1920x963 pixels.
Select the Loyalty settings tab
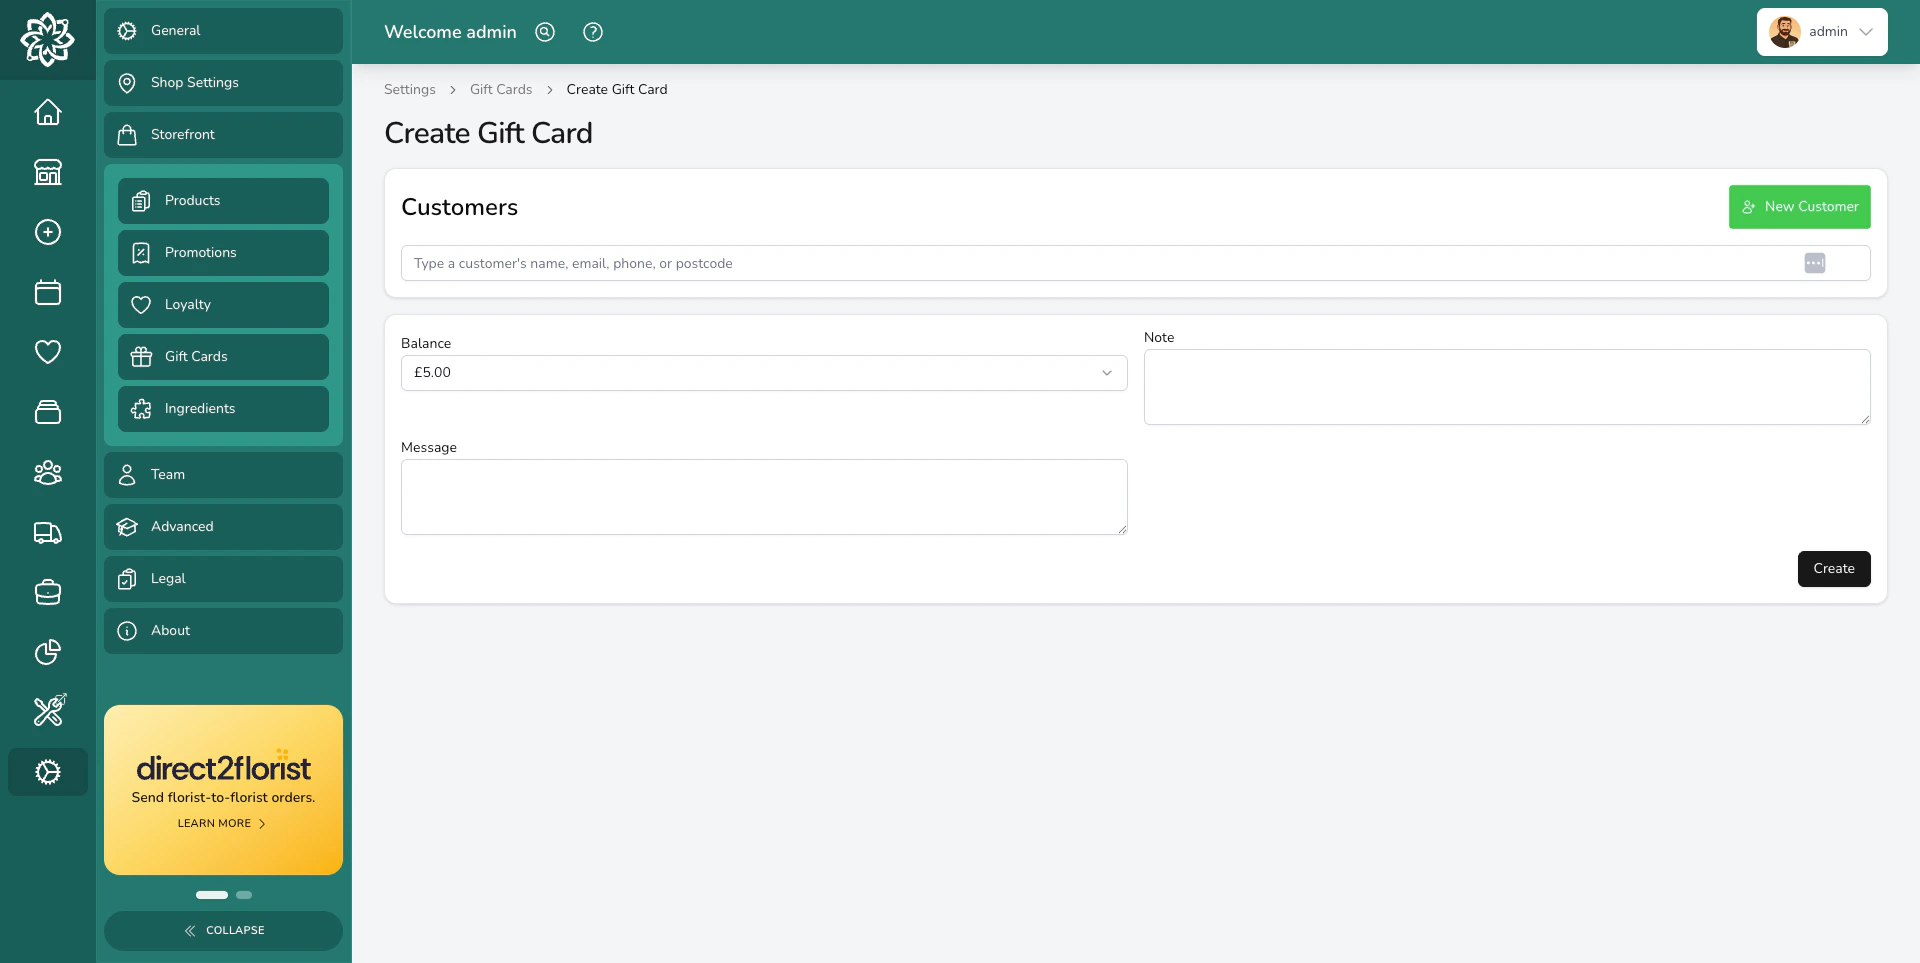tap(223, 304)
